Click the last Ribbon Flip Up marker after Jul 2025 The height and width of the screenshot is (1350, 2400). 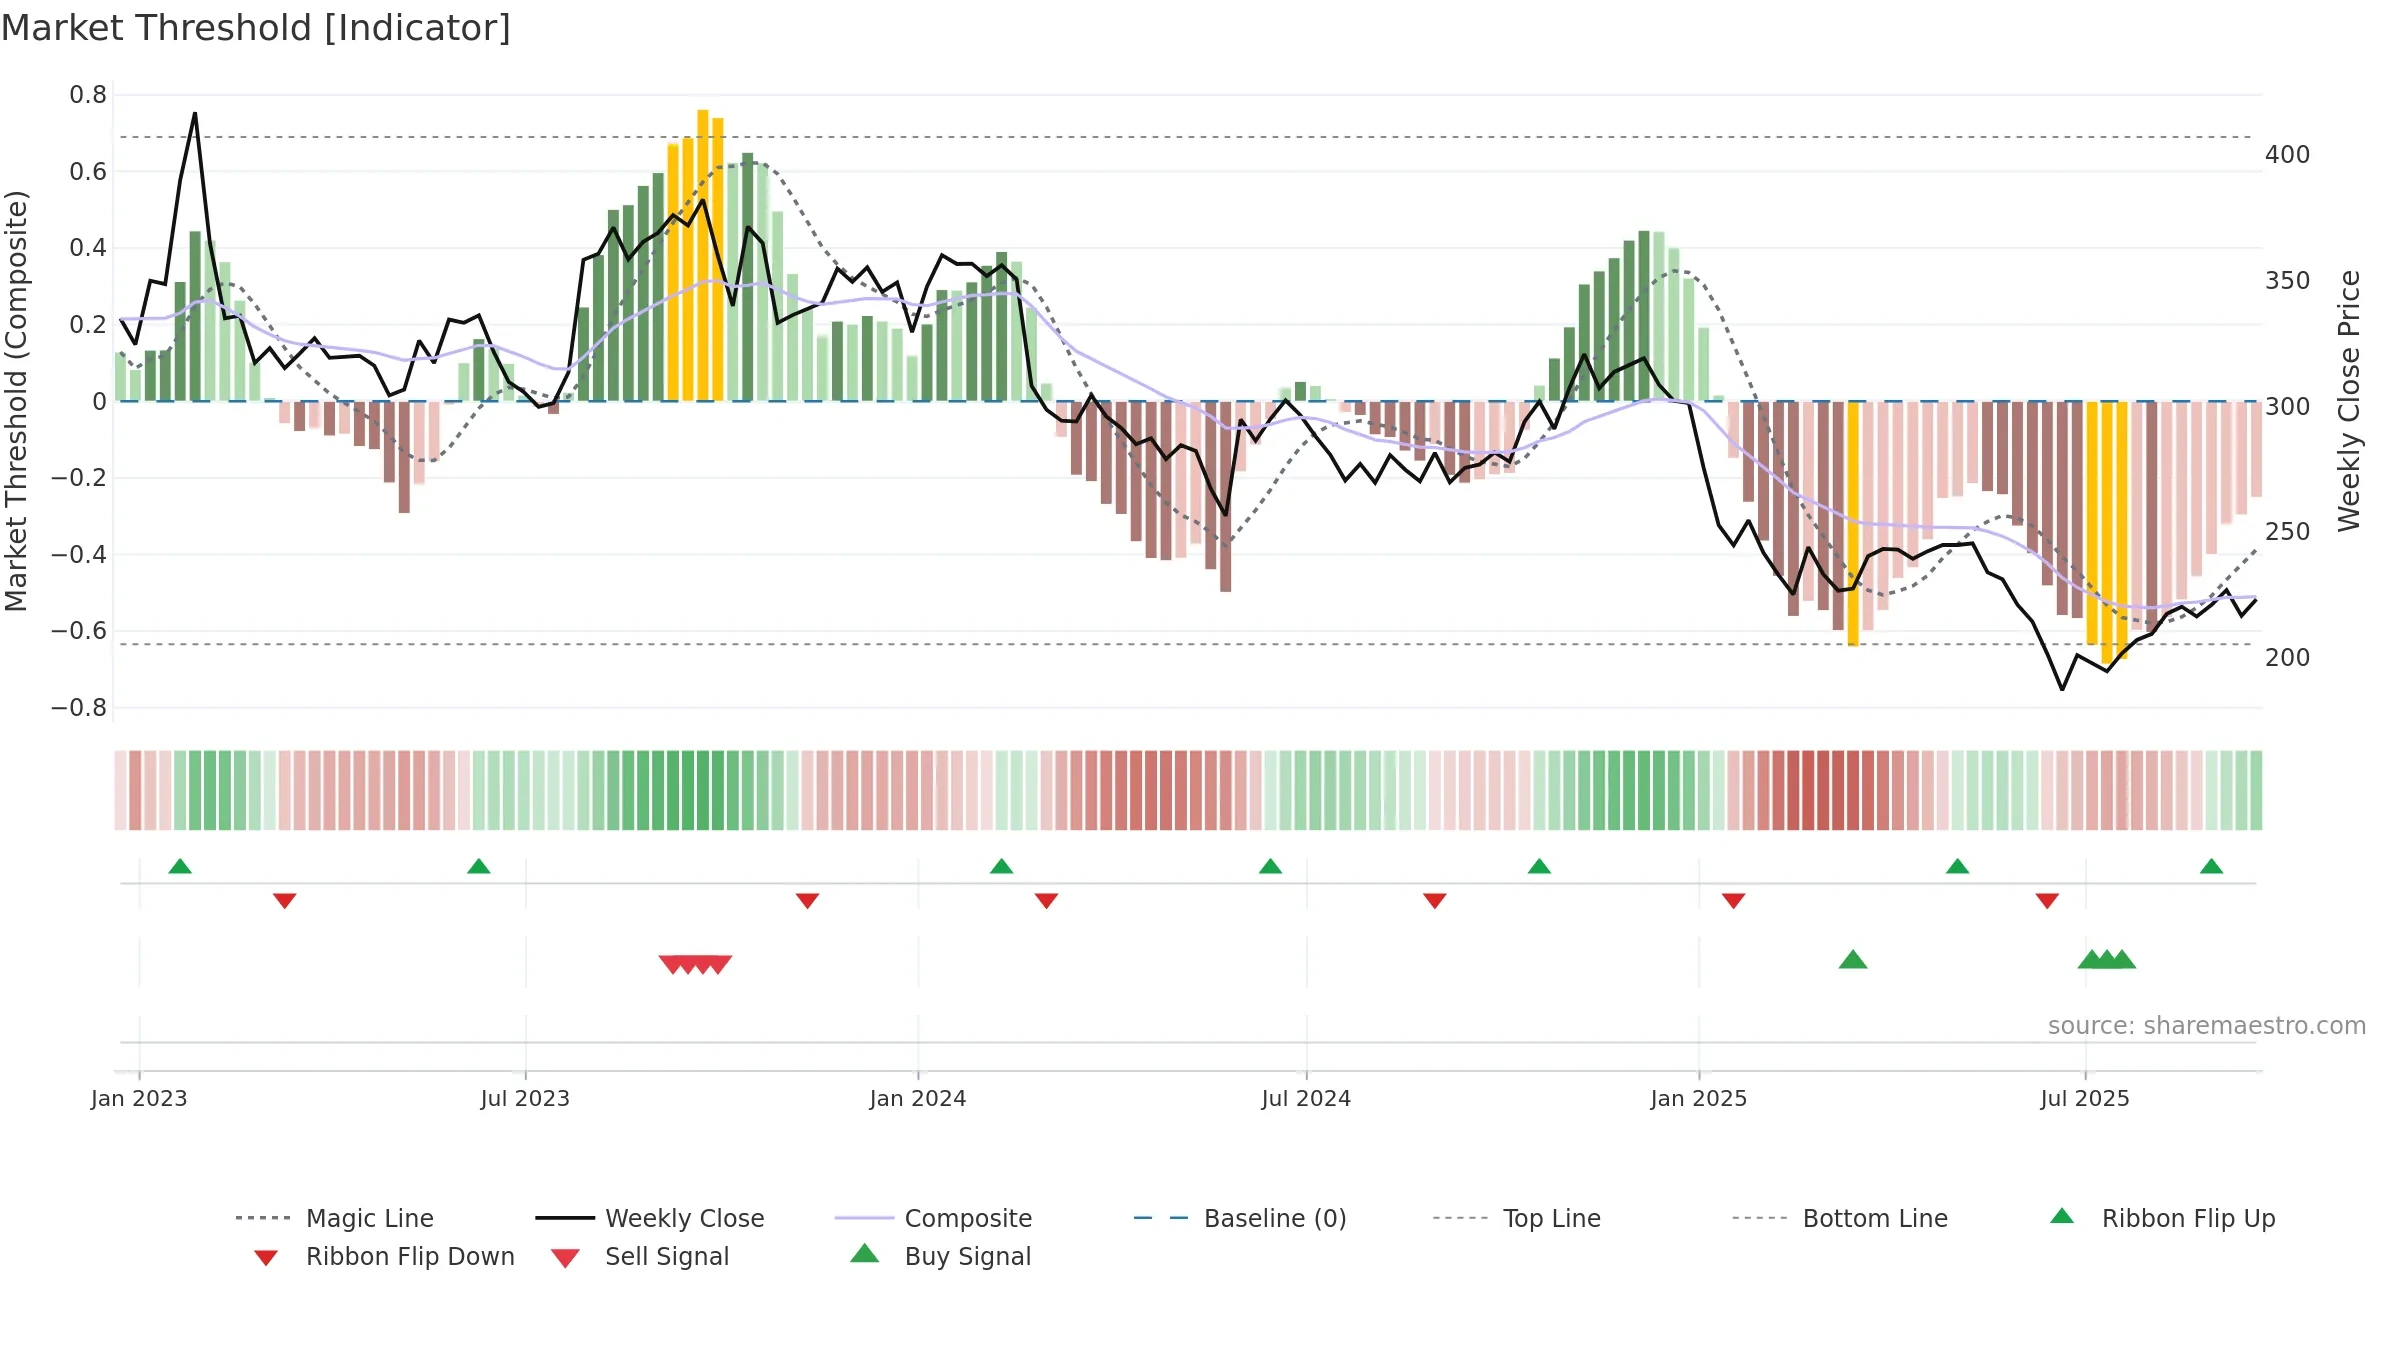point(2211,866)
